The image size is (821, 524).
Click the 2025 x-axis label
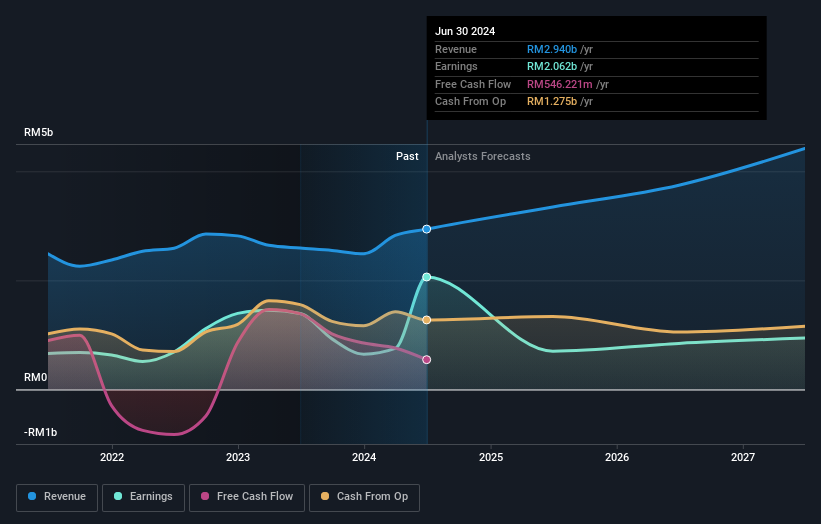tap(491, 458)
